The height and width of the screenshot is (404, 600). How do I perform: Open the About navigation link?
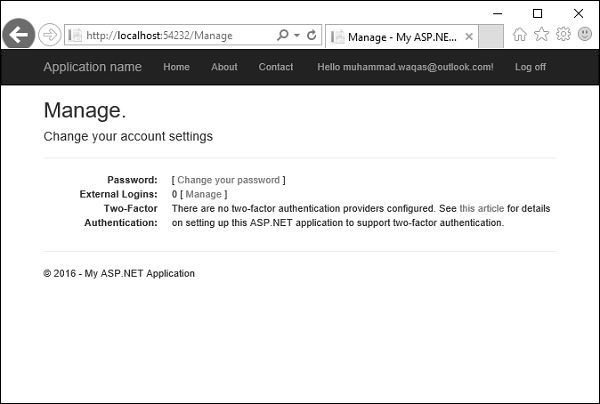click(224, 67)
